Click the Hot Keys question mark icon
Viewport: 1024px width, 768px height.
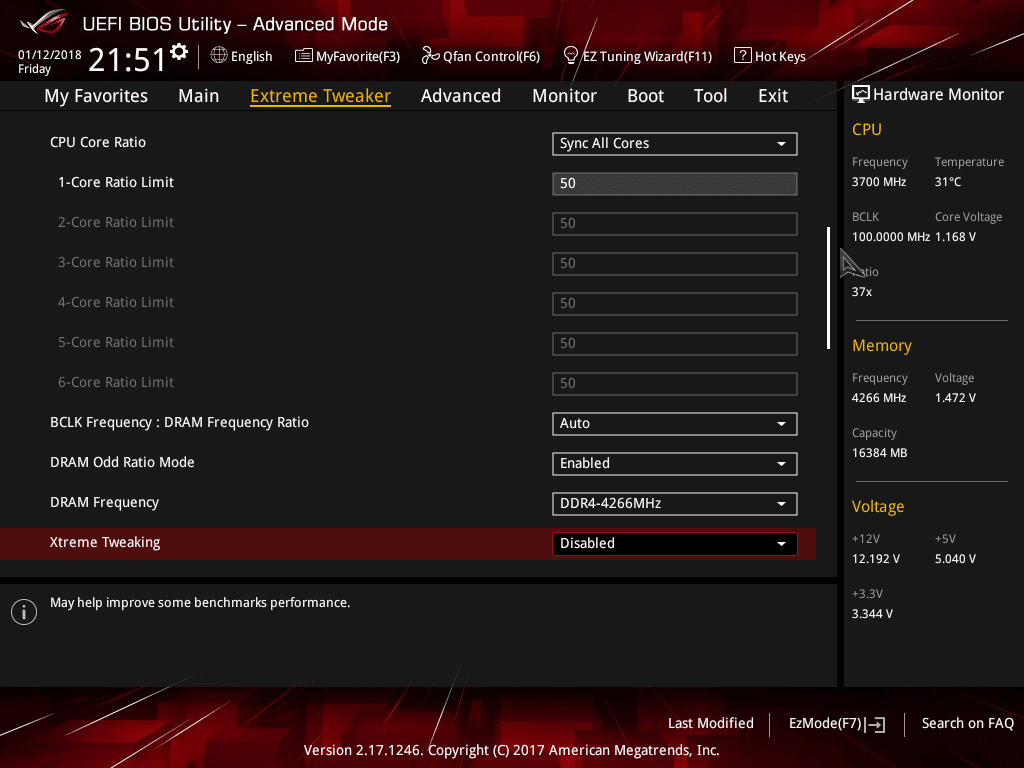743,56
